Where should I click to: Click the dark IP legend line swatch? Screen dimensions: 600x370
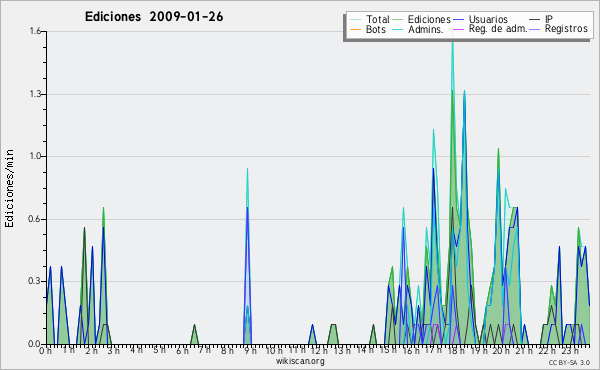(535, 19)
